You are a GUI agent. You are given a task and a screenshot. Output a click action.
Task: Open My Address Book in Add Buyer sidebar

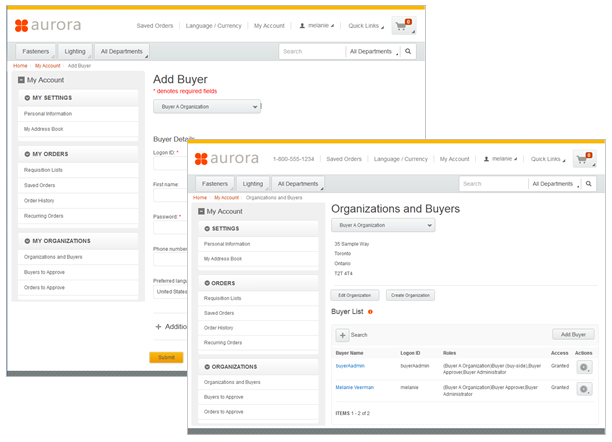tap(78, 129)
